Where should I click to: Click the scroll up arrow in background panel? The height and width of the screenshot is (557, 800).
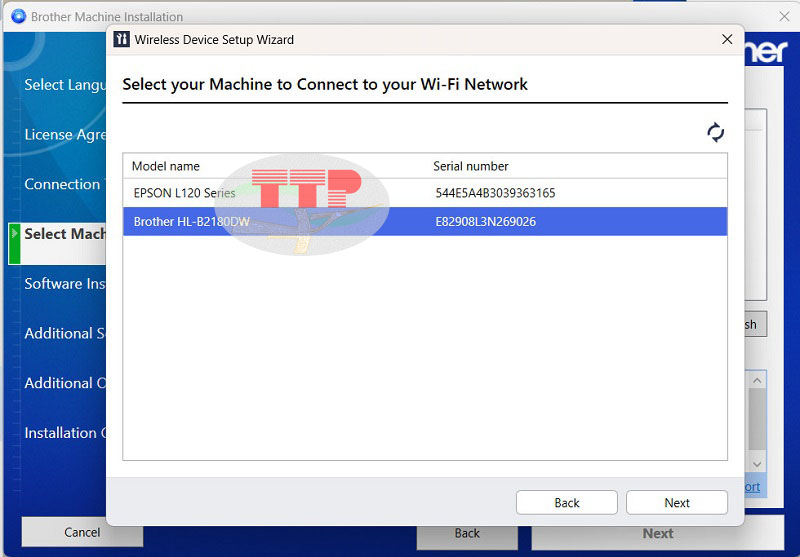757,381
